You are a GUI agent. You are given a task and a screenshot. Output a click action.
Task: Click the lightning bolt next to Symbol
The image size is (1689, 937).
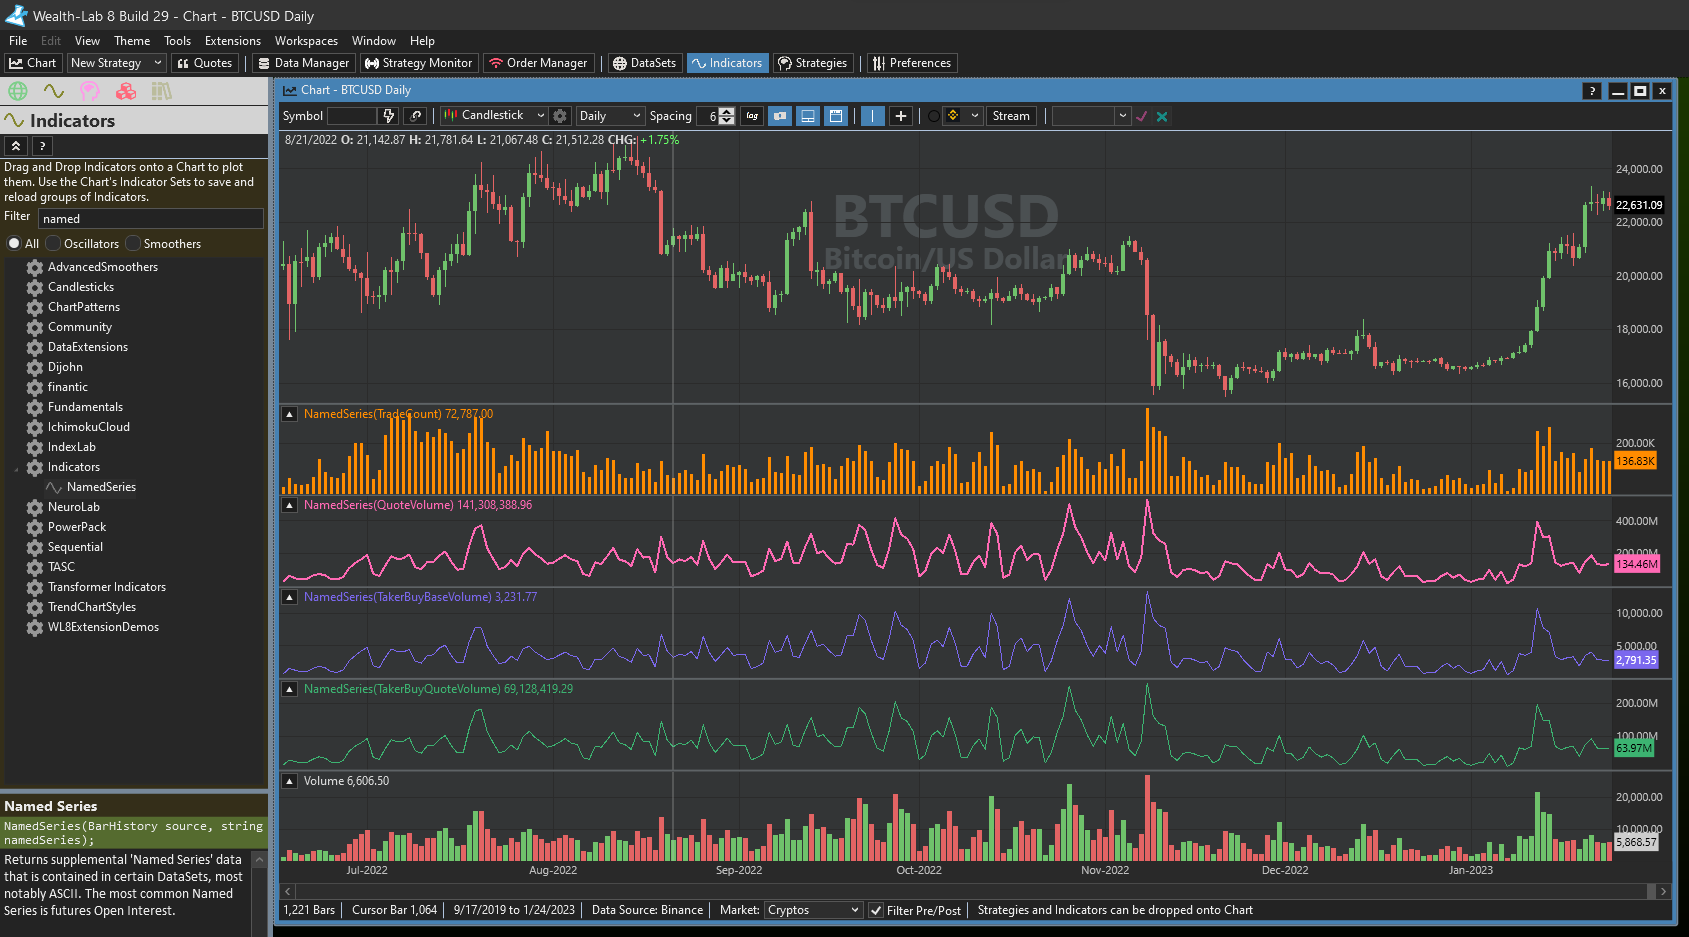pos(389,116)
